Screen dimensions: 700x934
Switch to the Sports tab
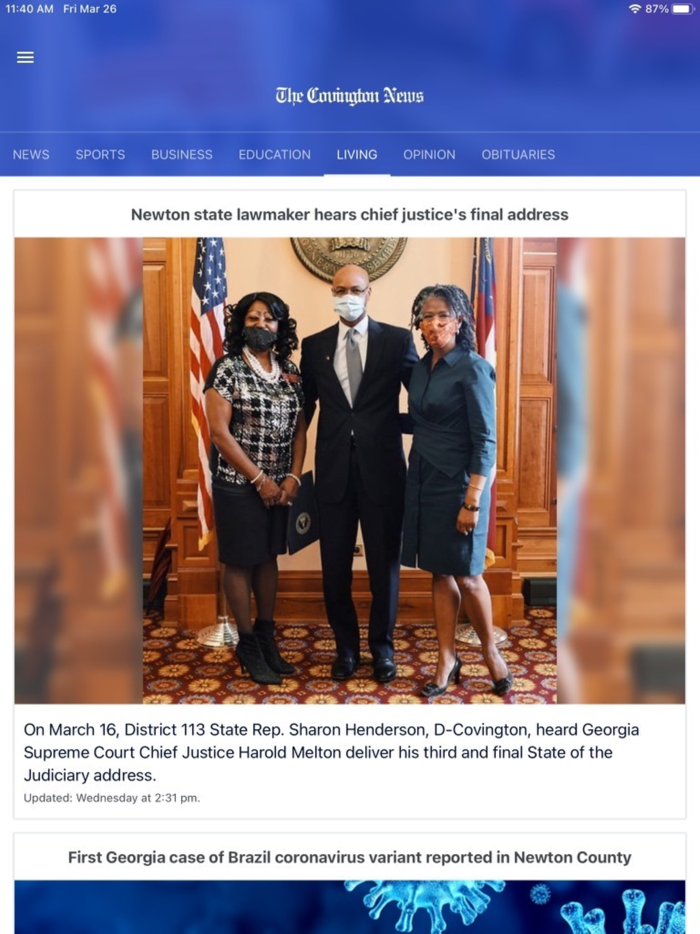100,154
